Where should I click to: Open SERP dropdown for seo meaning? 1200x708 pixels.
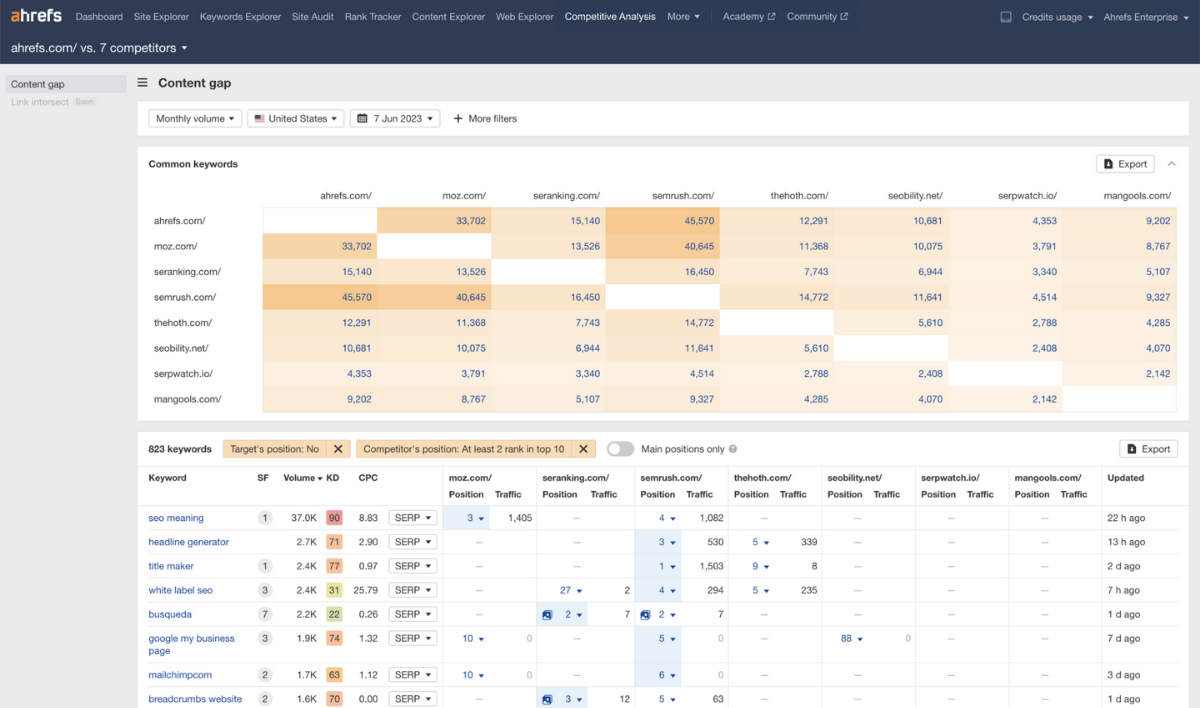click(x=412, y=518)
